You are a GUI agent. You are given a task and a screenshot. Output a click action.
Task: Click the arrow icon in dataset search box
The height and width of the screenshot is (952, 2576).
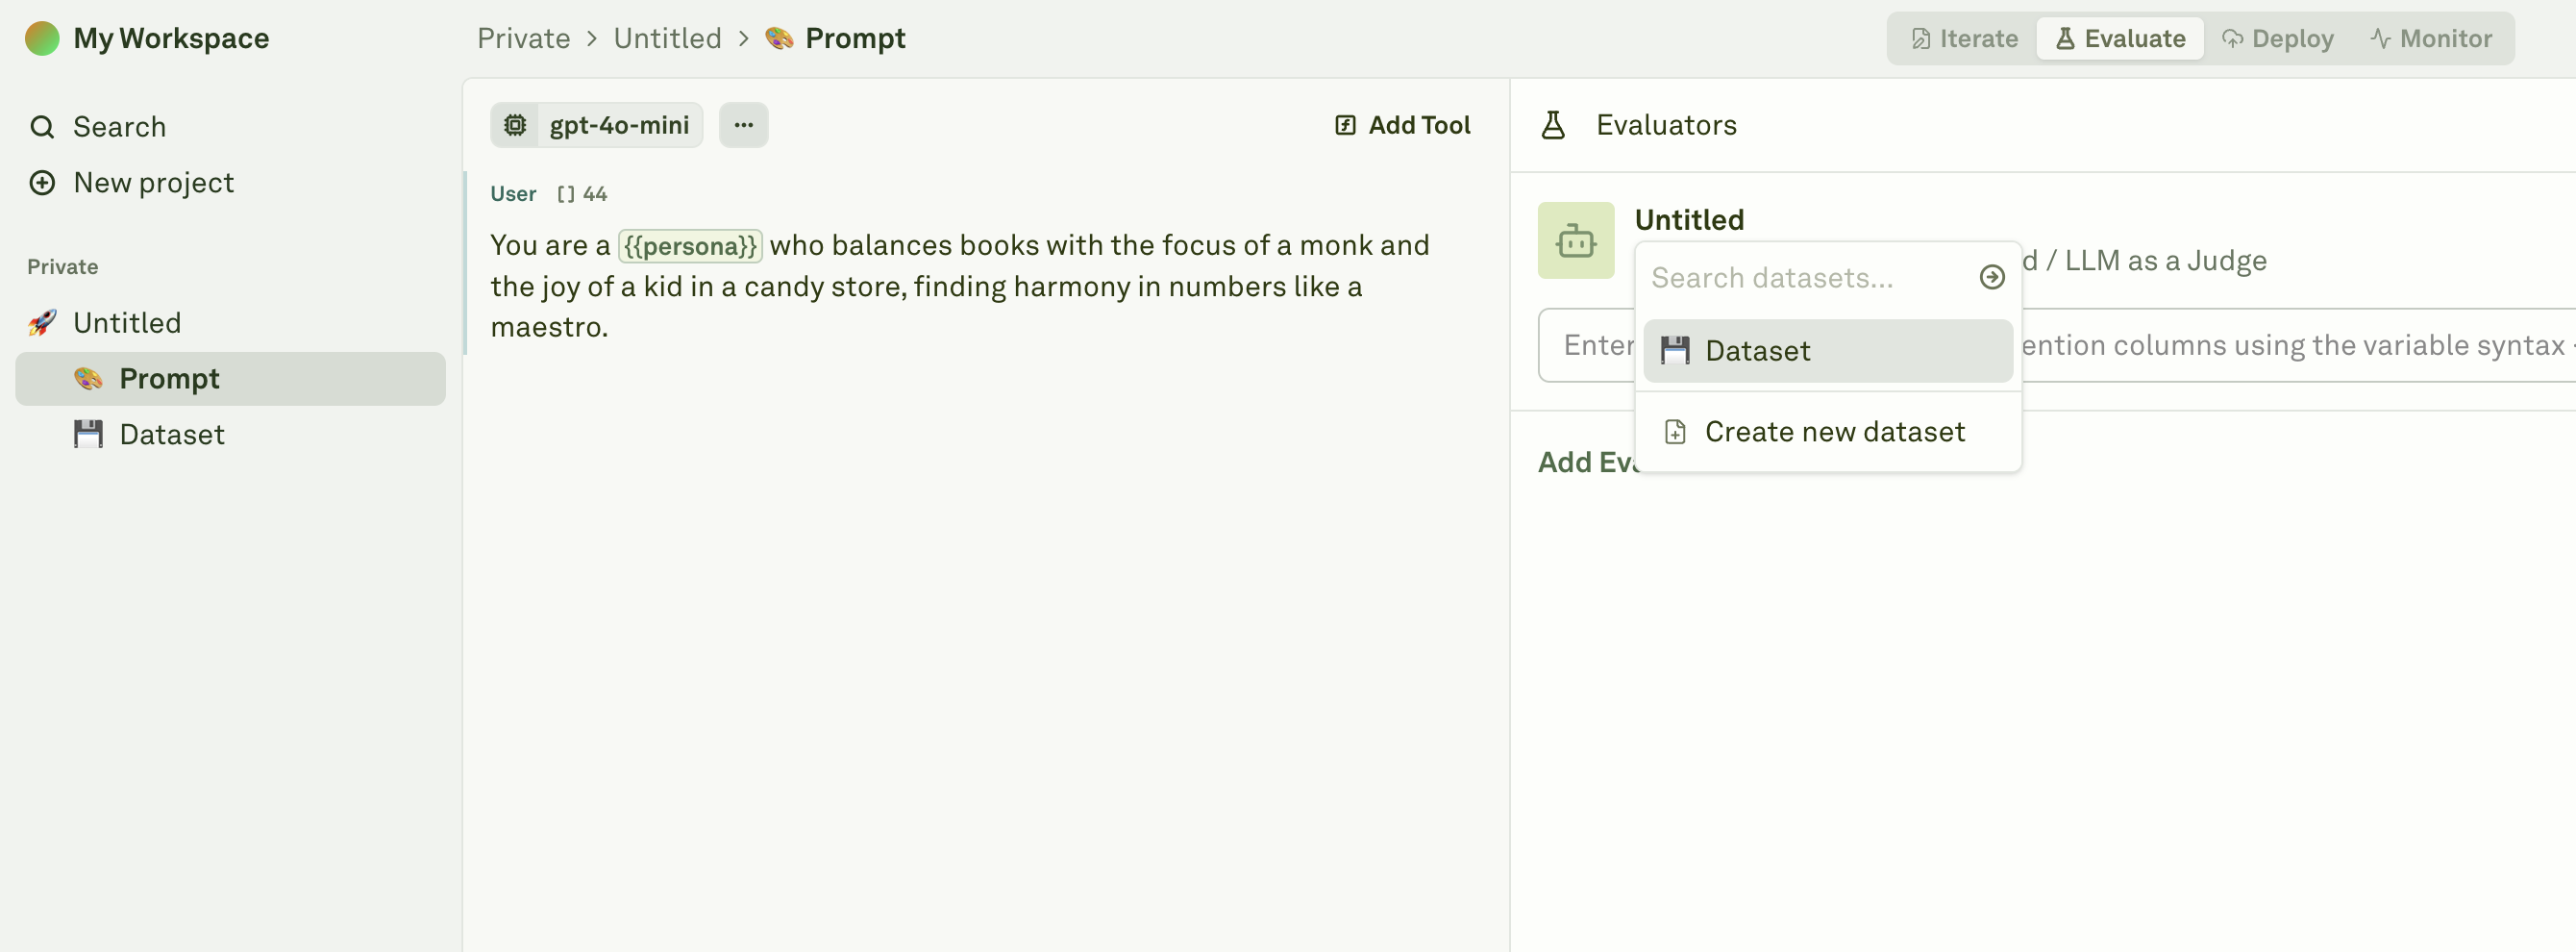click(x=1991, y=277)
